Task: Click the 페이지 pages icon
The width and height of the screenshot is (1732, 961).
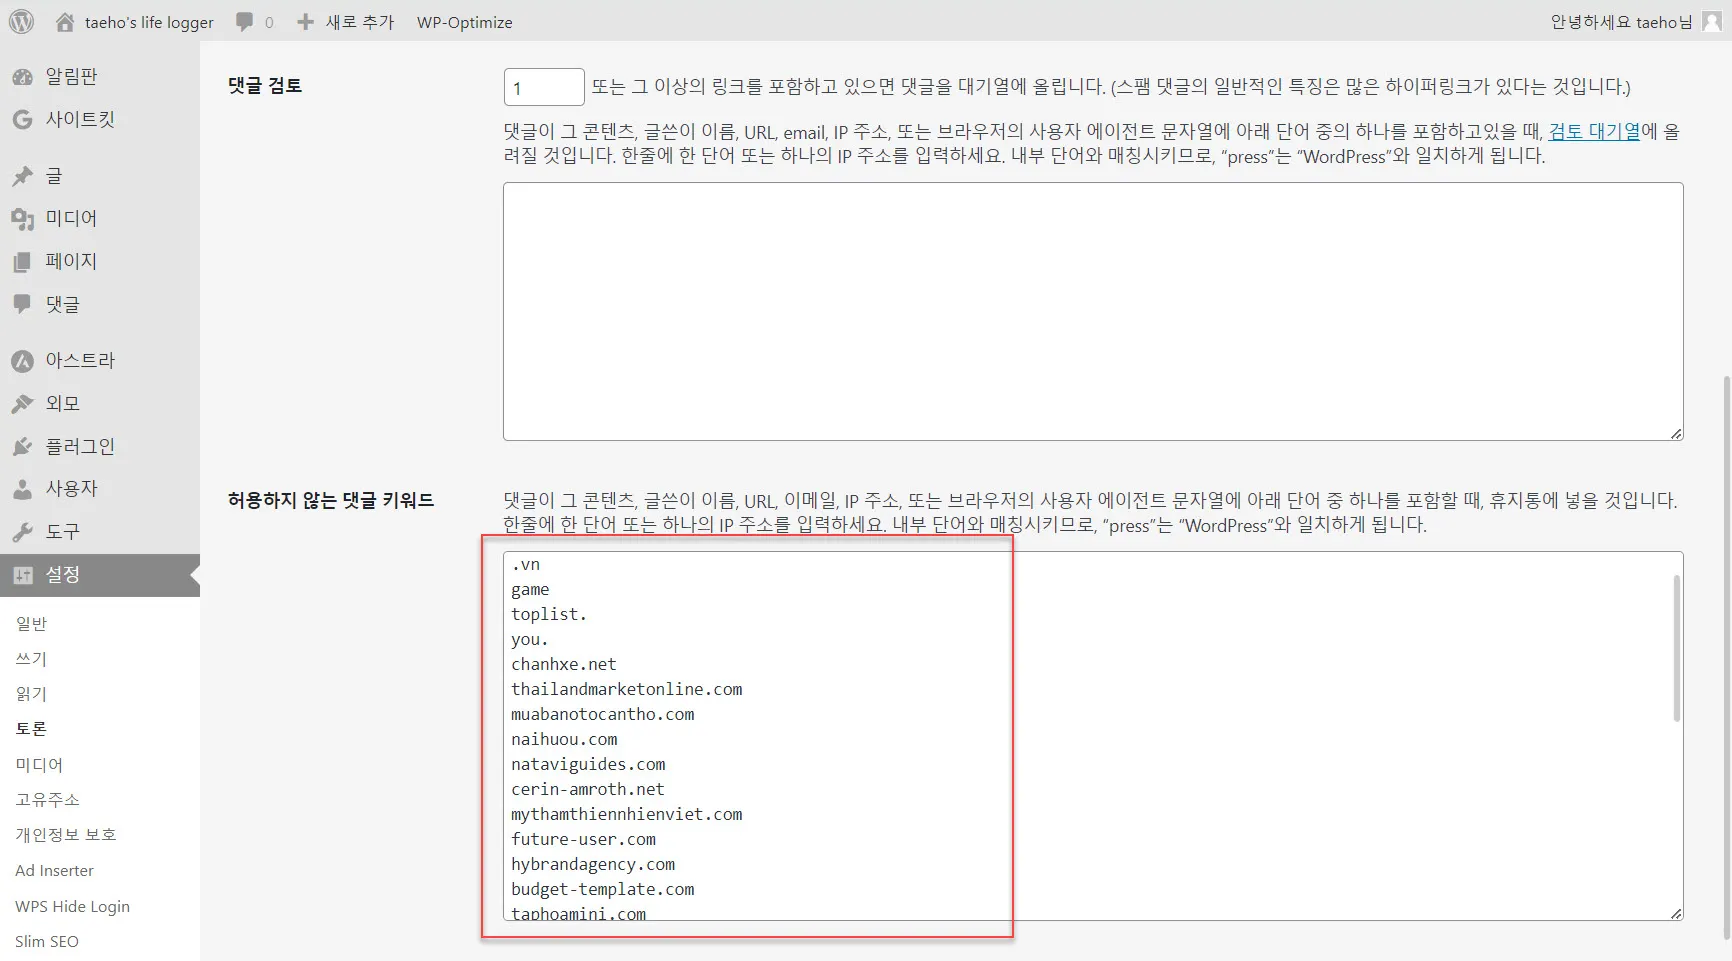Action: (22, 262)
